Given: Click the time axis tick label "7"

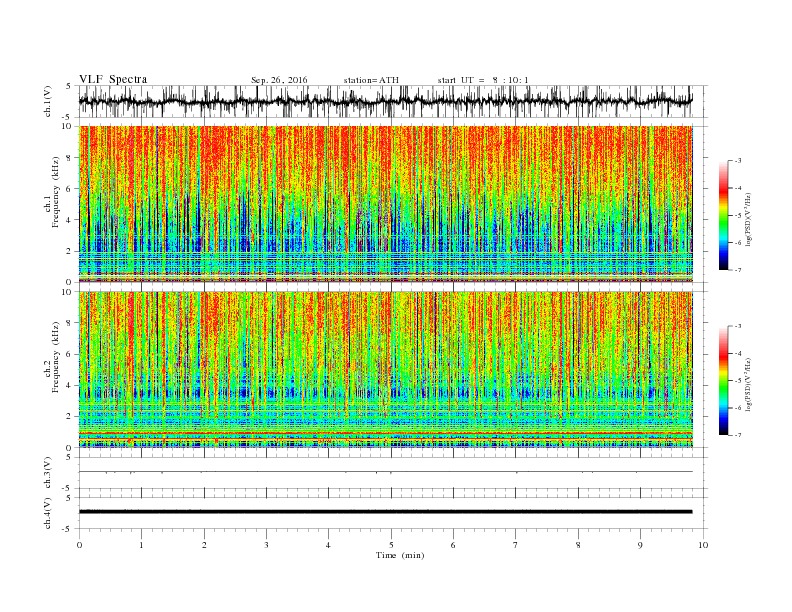Looking at the screenshot, I should point(516,545).
